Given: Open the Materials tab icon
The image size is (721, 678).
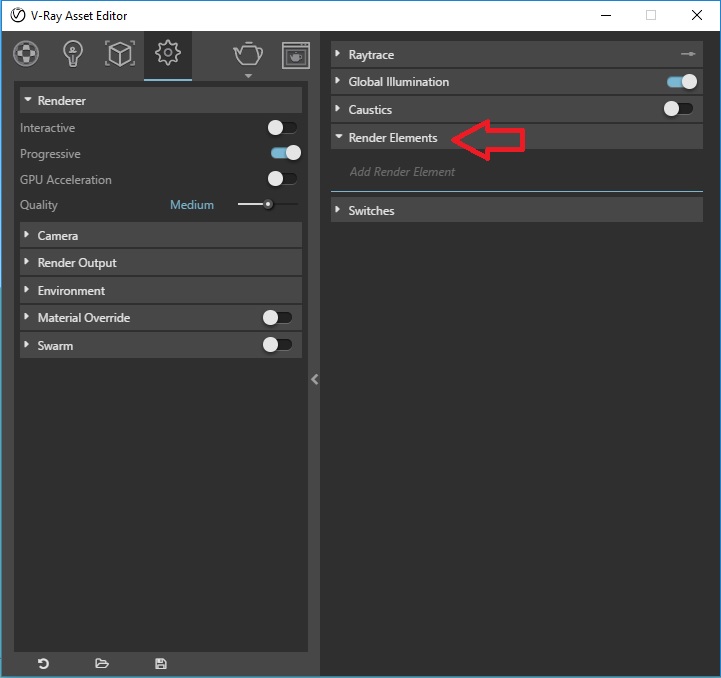Looking at the screenshot, I should (x=26, y=54).
